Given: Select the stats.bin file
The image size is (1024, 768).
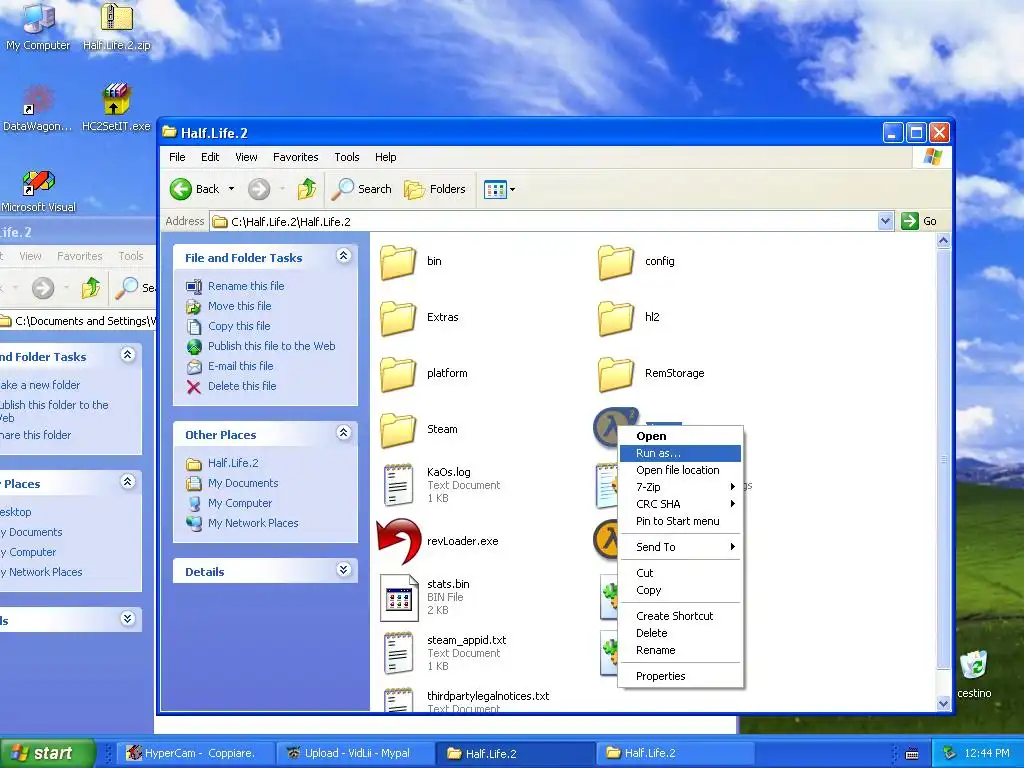Looking at the screenshot, I should [424, 597].
